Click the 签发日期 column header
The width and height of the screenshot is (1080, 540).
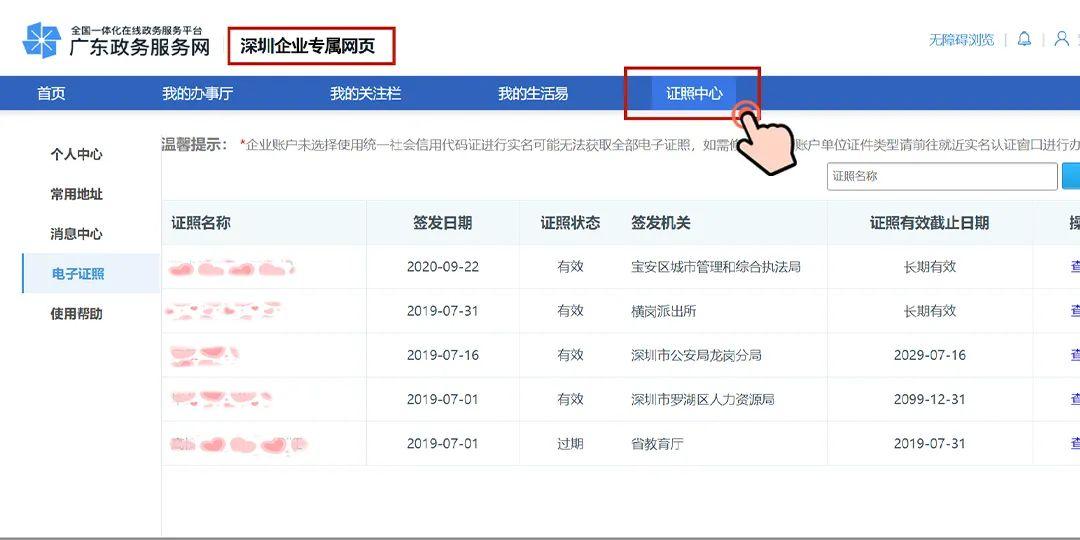[442, 223]
